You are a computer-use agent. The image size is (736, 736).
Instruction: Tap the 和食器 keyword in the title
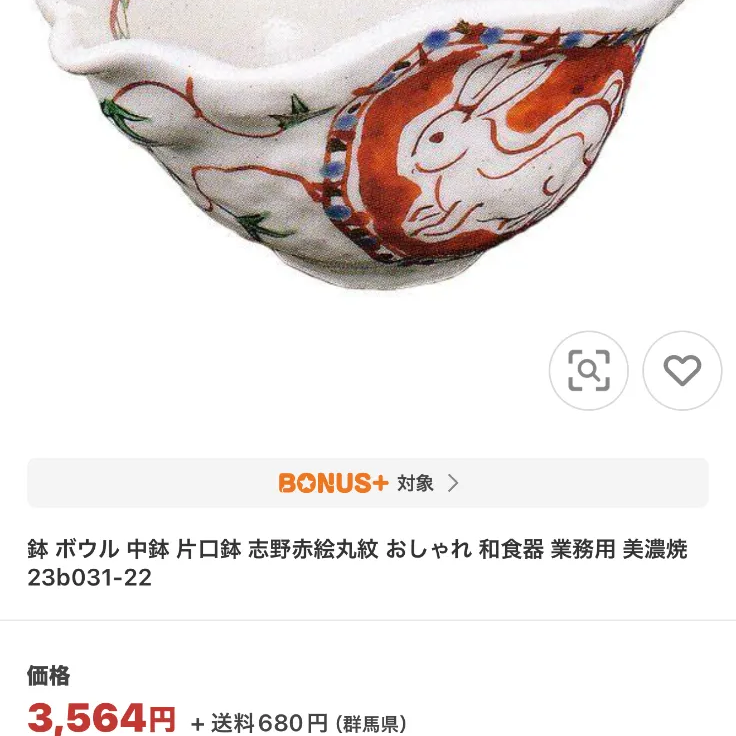tap(511, 549)
